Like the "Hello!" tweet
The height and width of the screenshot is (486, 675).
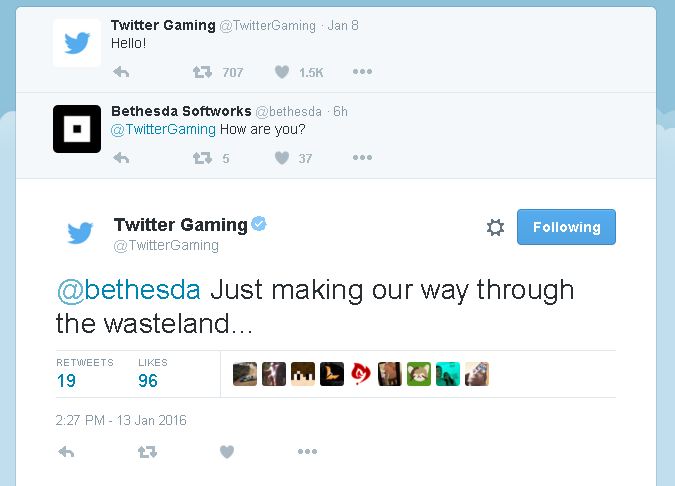pyautogui.click(x=282, y=72)
